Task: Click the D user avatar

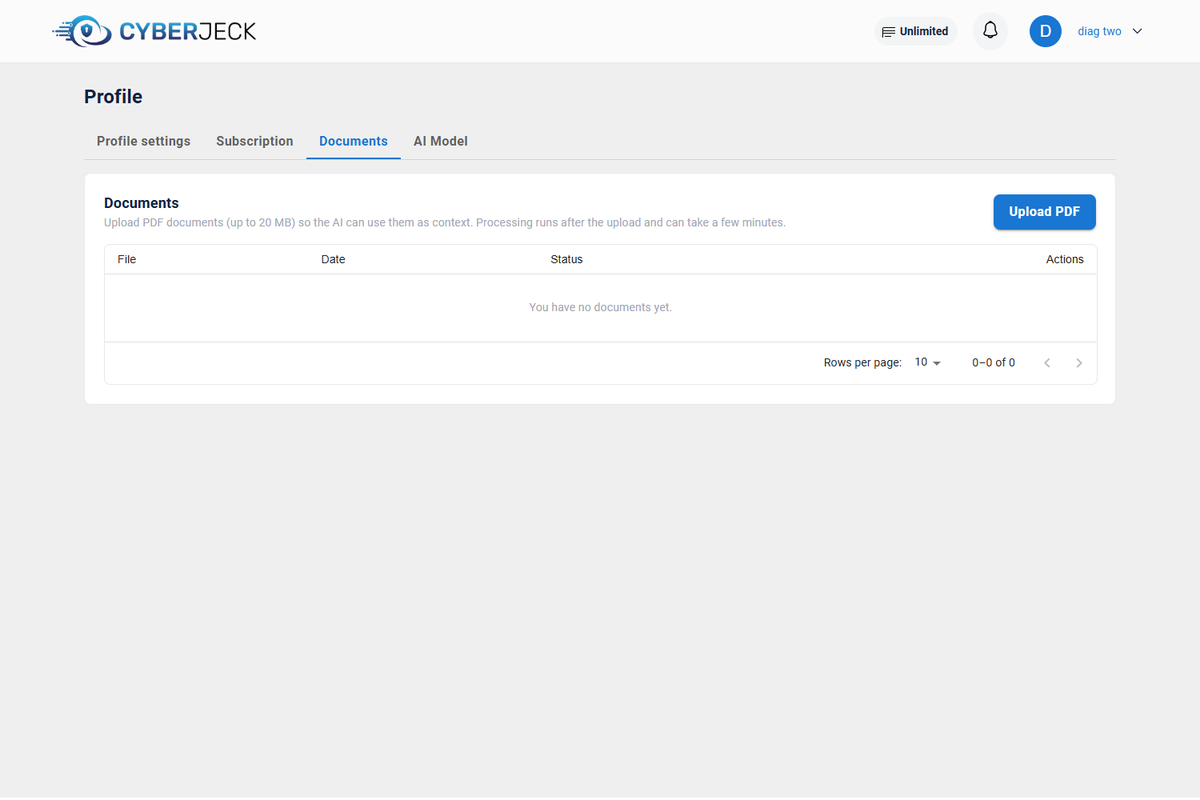Action: (x=1045, y=31)
